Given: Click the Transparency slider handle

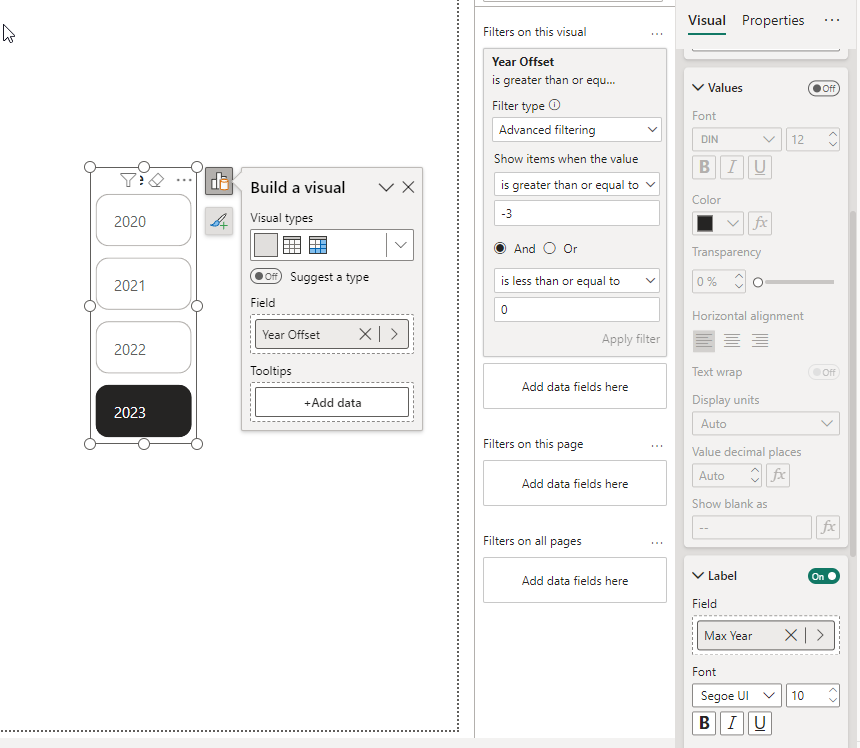Looking at the screenshot, I should pyautogui.click(x=758, y=282).
